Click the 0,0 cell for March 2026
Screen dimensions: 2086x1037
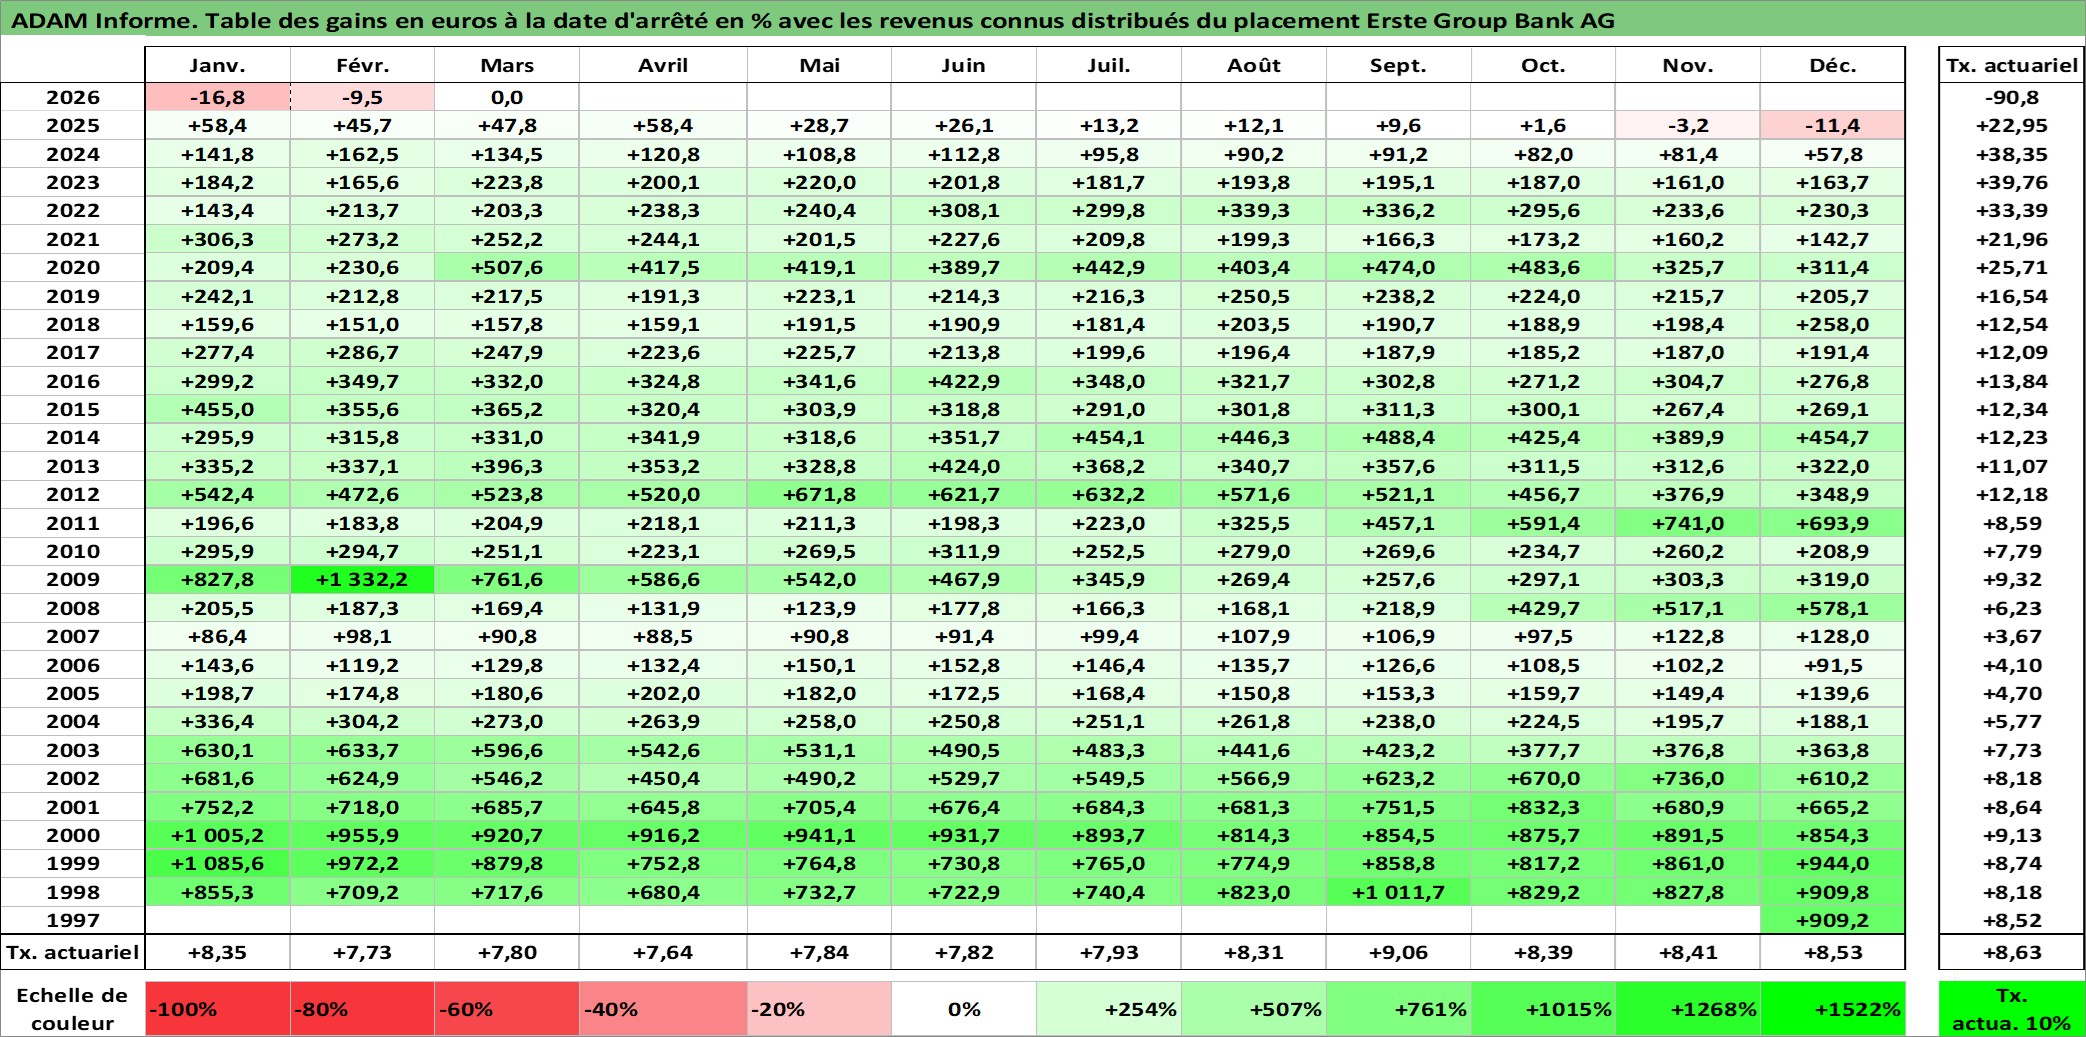click(507, 97)
